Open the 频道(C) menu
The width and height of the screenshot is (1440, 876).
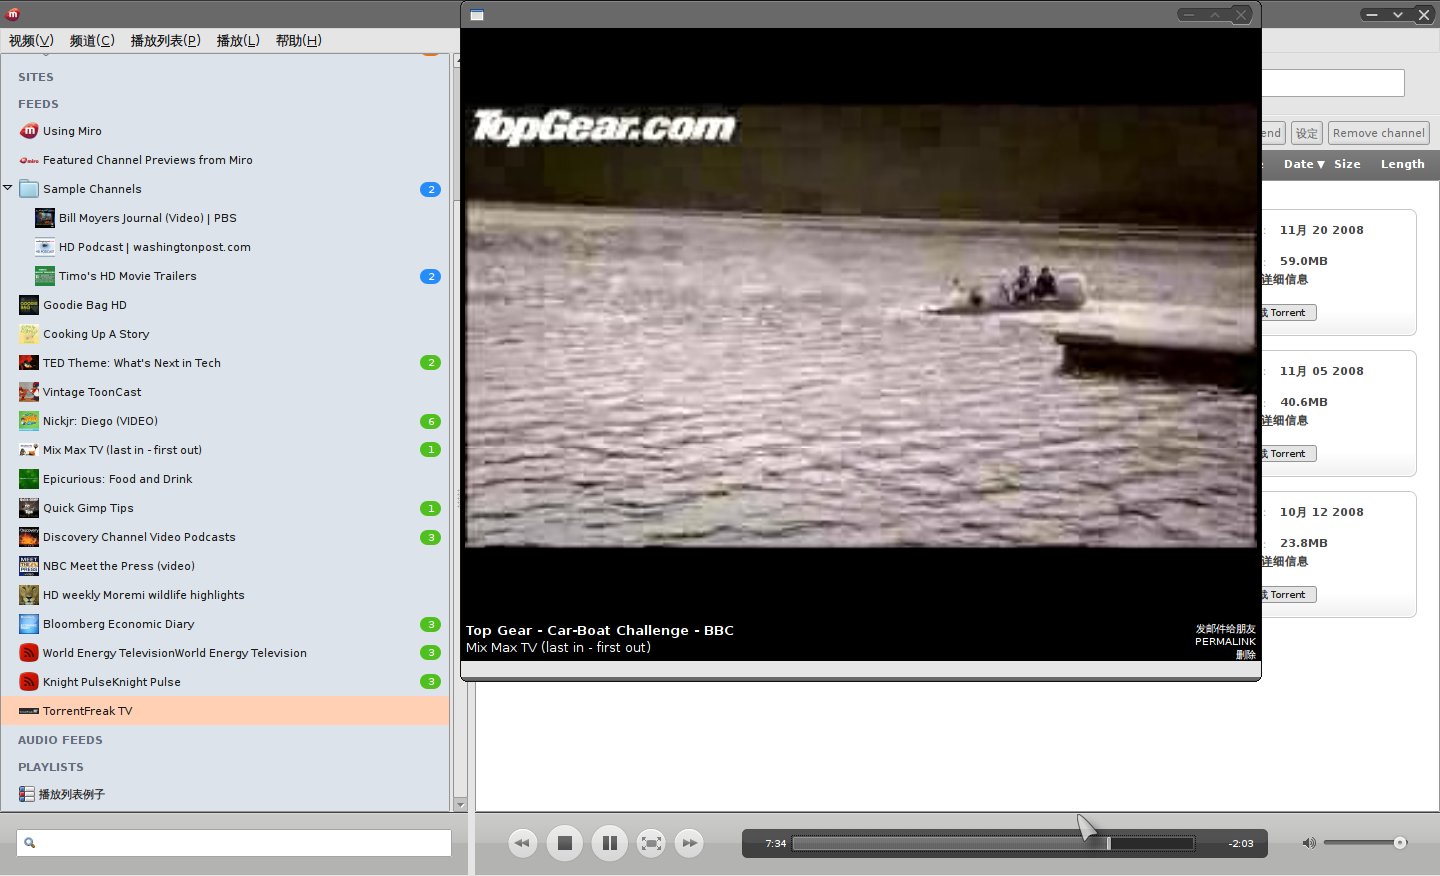tap(92, 41)
